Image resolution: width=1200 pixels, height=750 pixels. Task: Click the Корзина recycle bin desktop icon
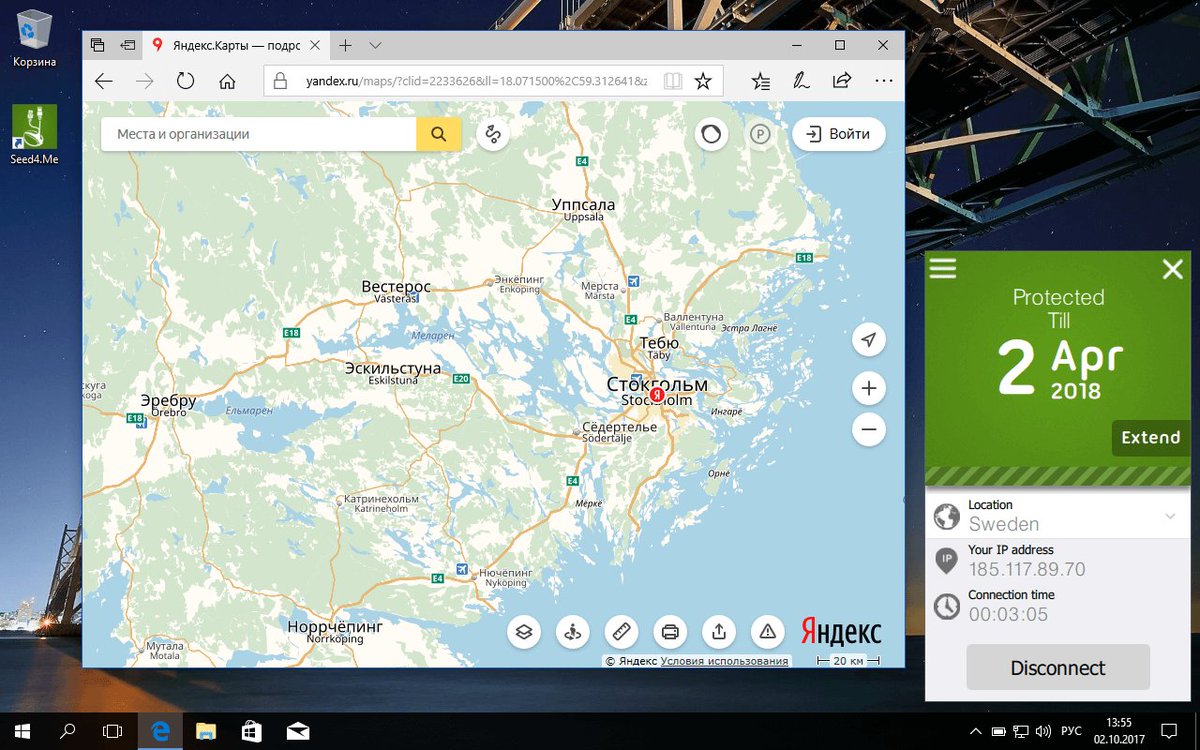coord(34,38)
